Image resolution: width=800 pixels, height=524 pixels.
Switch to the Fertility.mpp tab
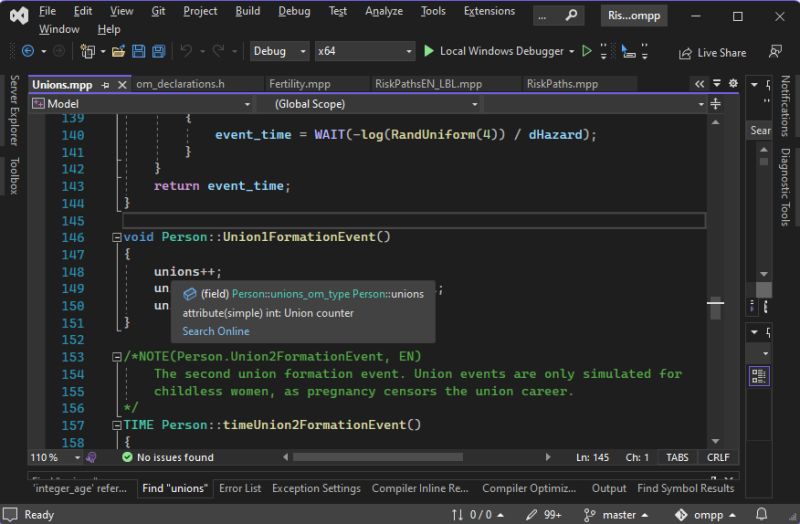(299, 84)
